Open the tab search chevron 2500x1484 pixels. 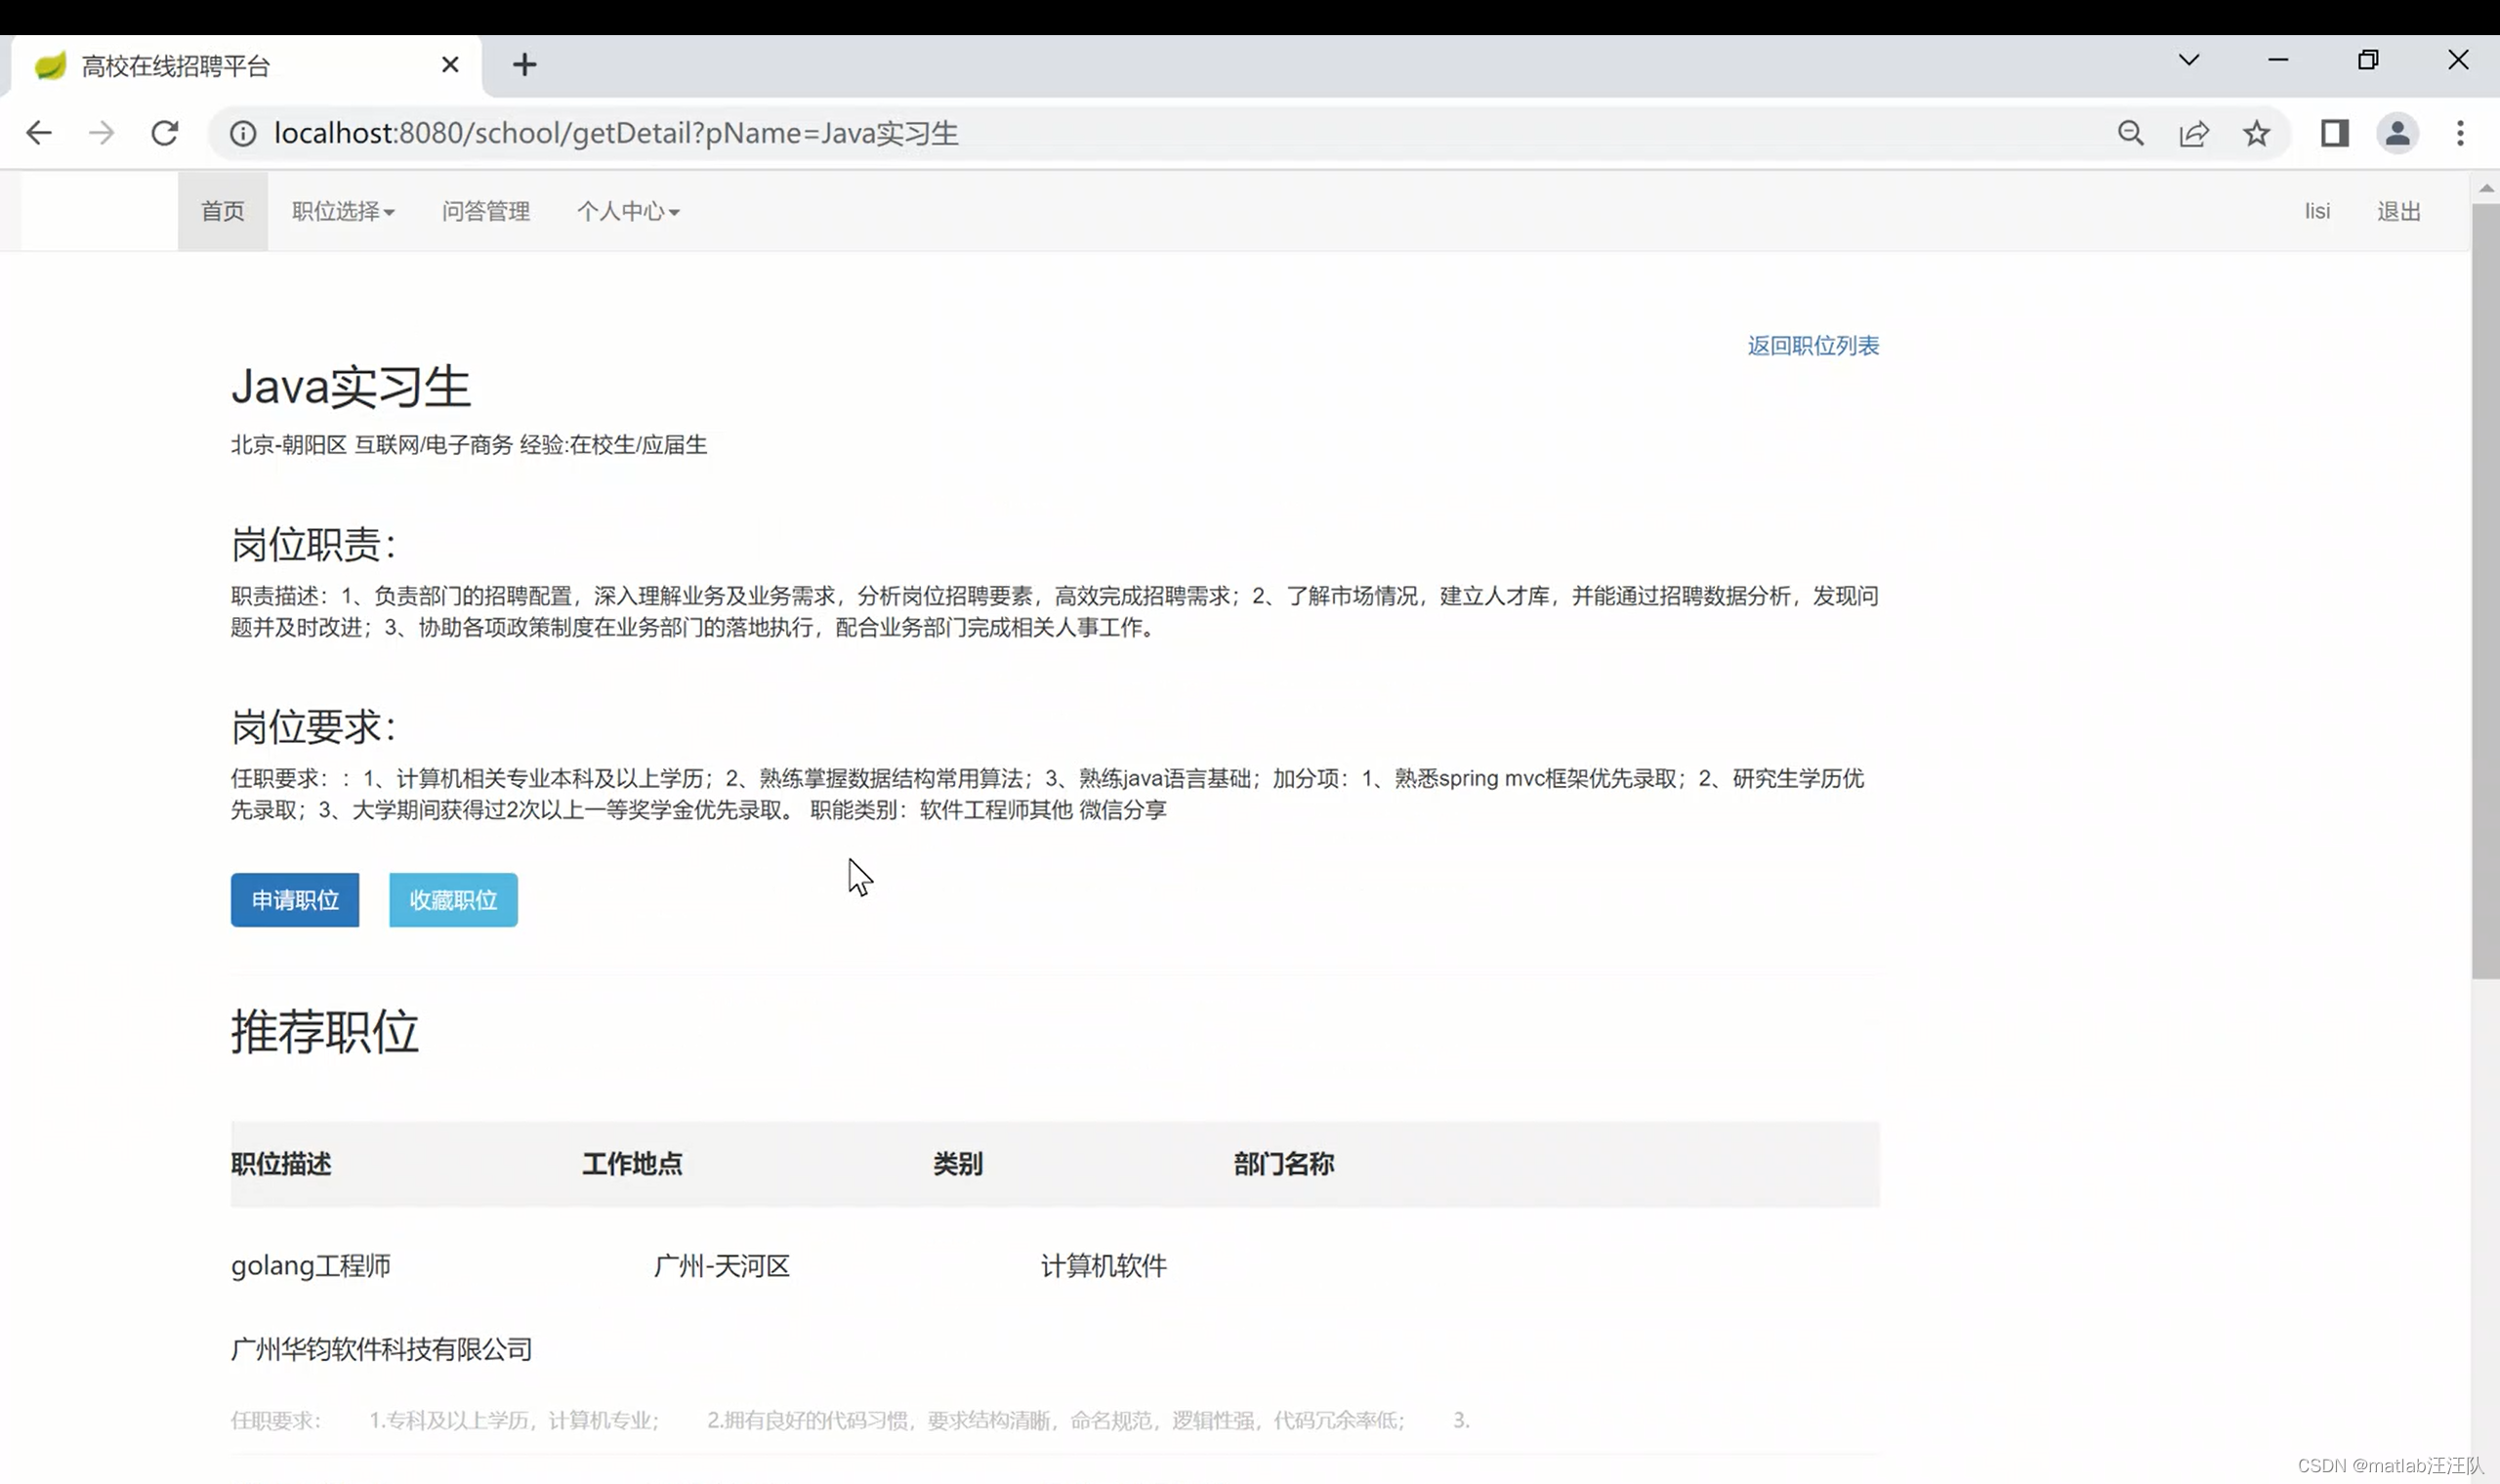pos(2188,60)
